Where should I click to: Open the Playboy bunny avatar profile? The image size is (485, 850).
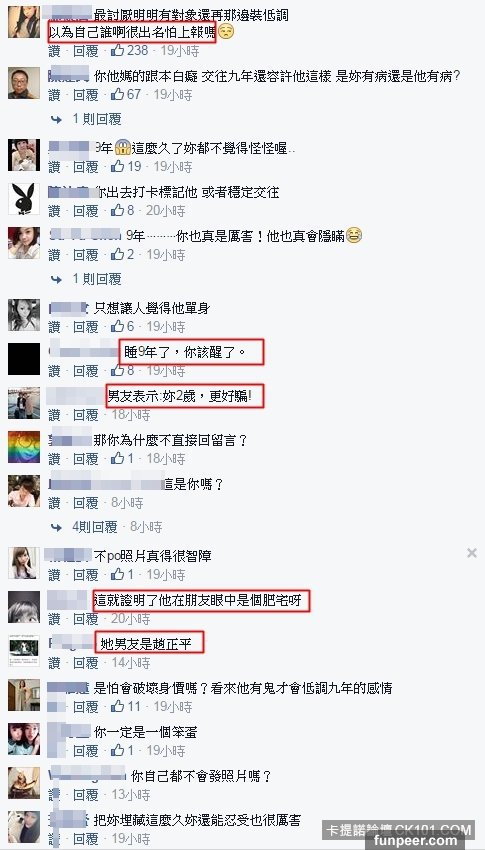point(24,199)
